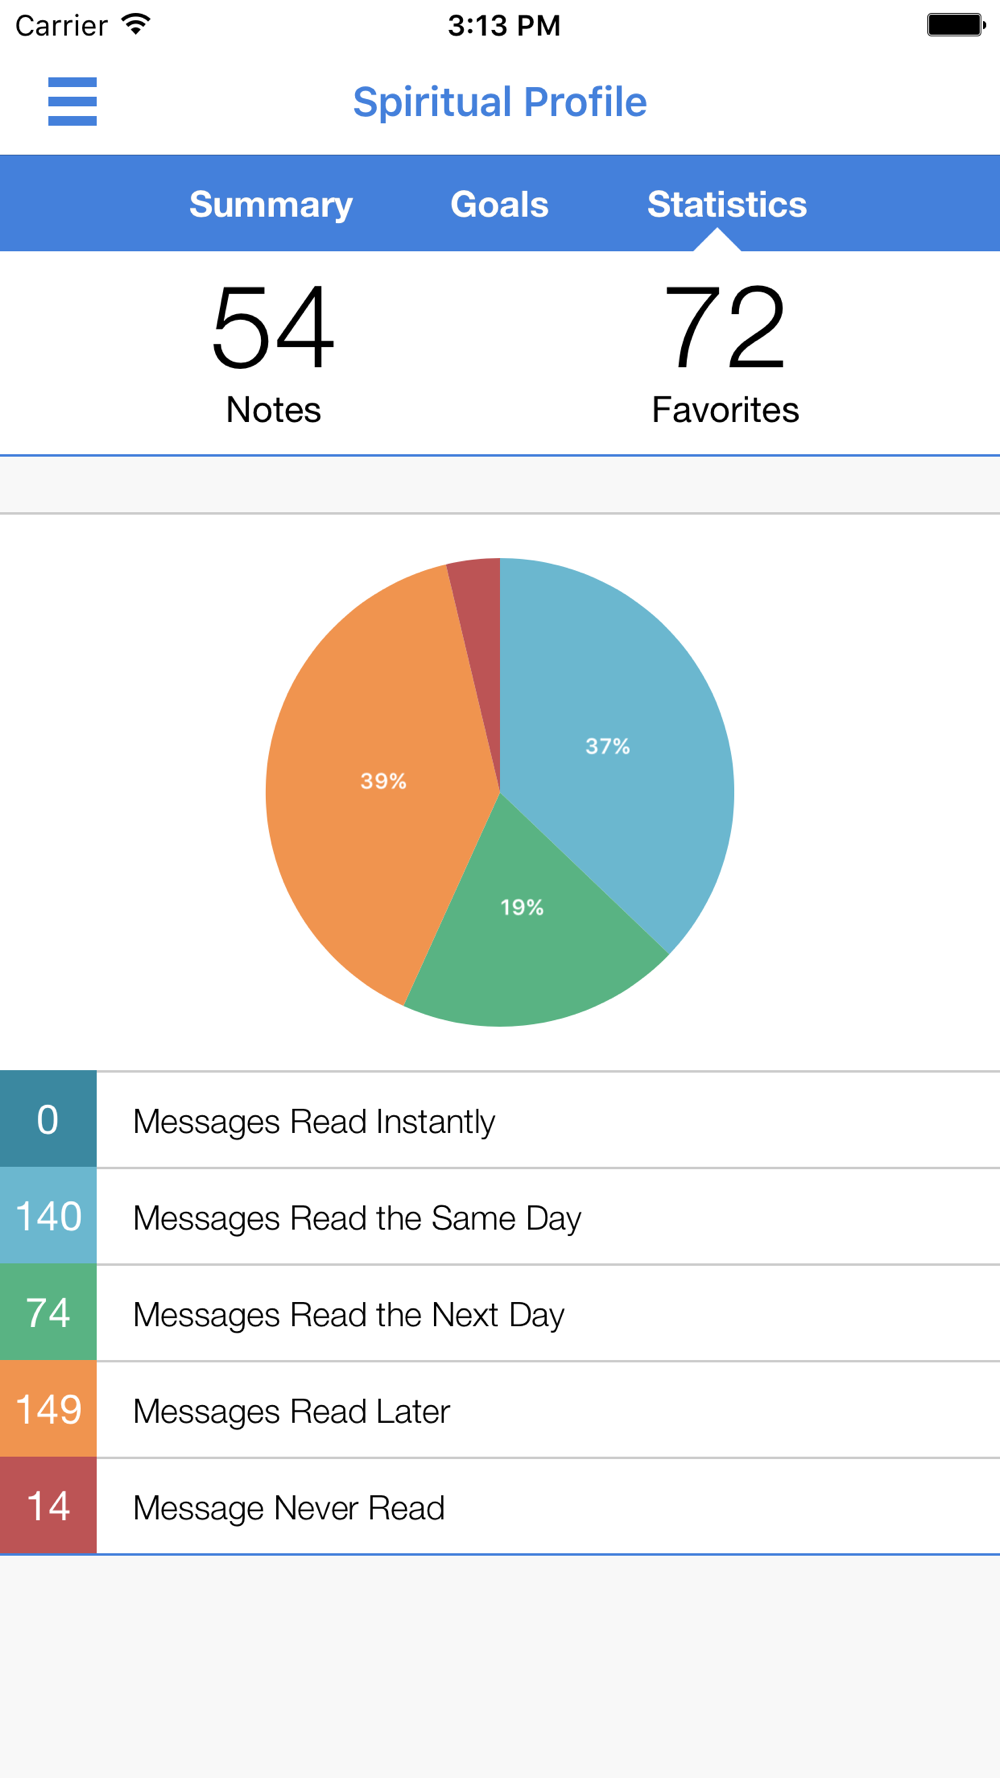Open the hamburger menu
Image resolution: width=1000 pixels, height=1778 pixels.
click(x=72, y=102)
